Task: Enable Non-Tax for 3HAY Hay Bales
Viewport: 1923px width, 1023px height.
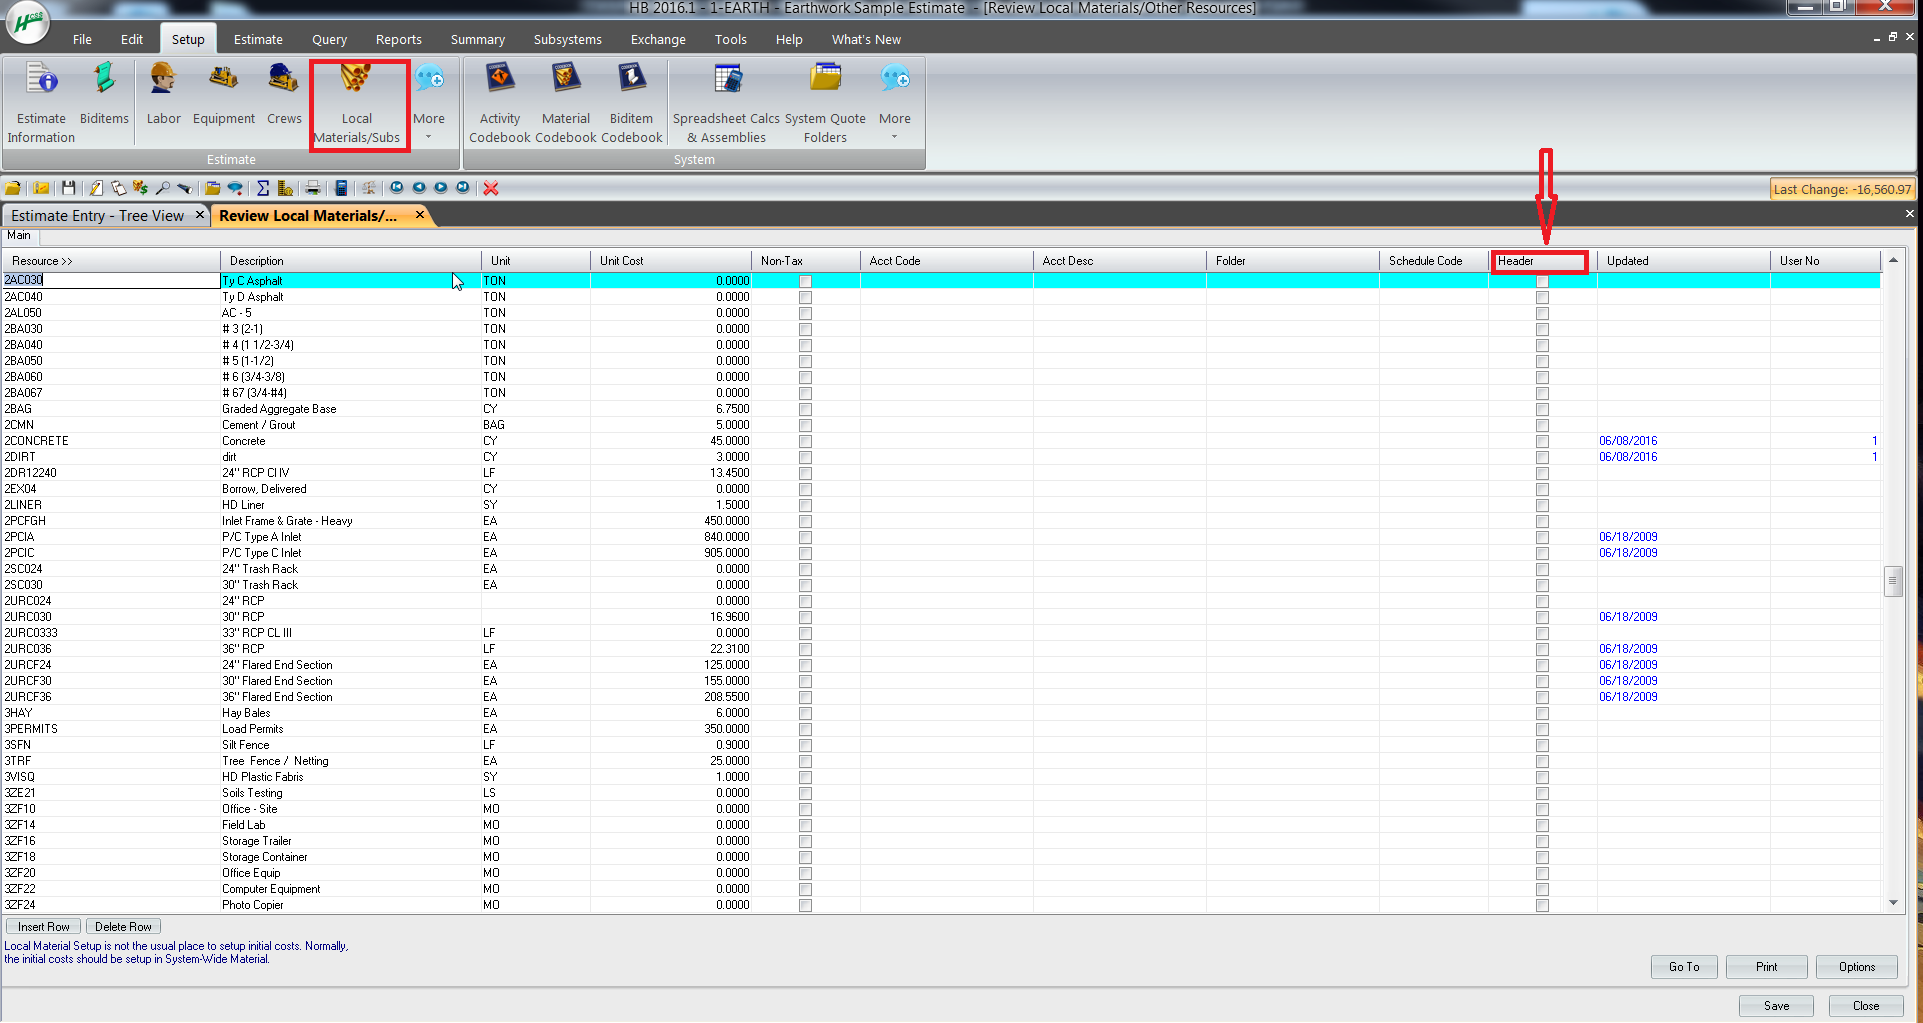Action: coord(805,713)
